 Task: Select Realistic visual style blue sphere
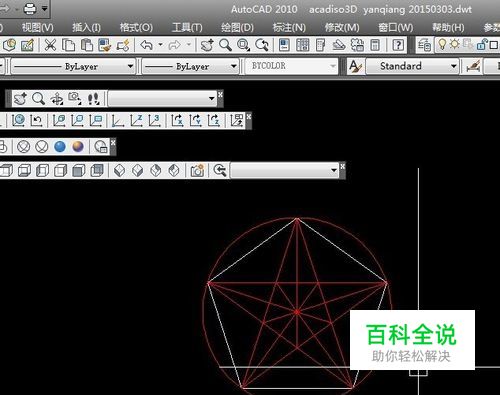60,147
